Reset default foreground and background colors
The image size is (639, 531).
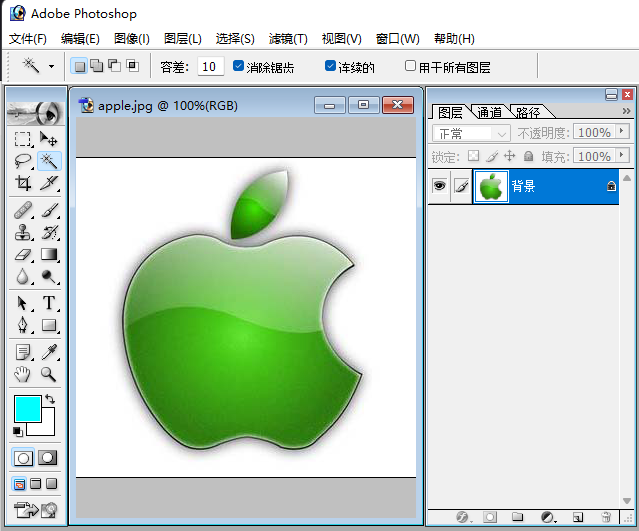coord(17,431)
